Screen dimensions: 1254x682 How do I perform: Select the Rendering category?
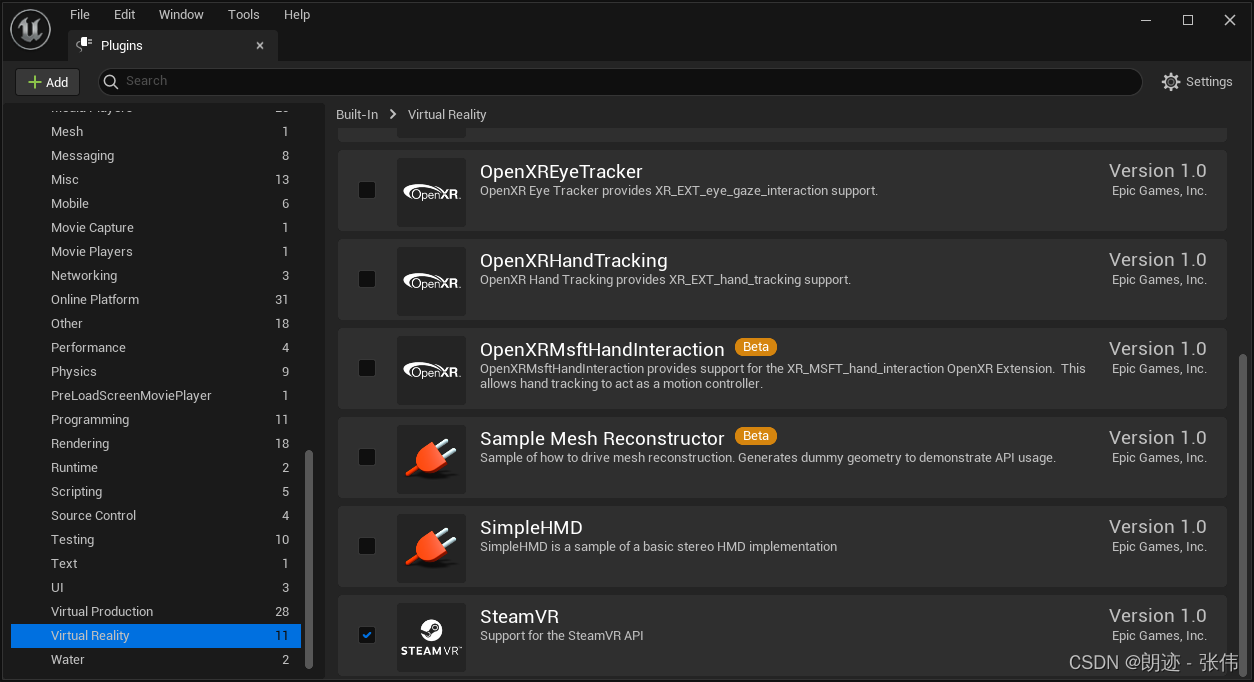156,444
